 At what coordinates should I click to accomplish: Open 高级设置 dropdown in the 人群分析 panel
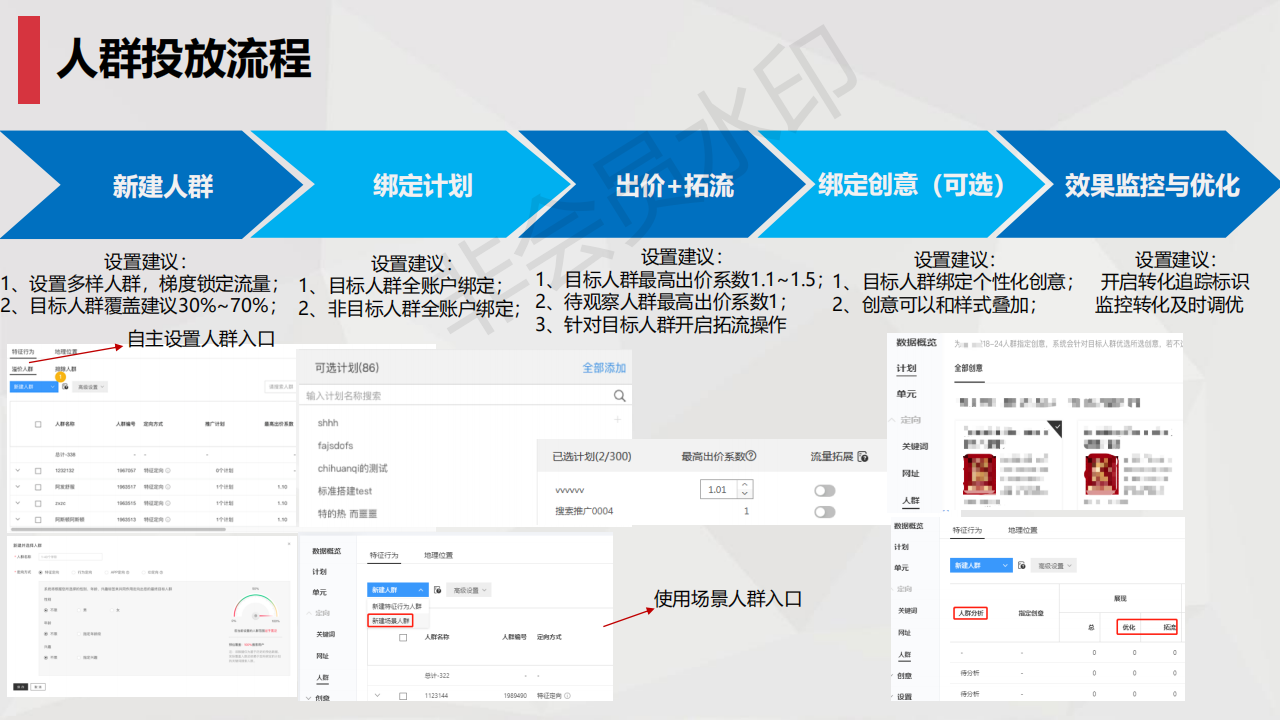(1054, 565)
